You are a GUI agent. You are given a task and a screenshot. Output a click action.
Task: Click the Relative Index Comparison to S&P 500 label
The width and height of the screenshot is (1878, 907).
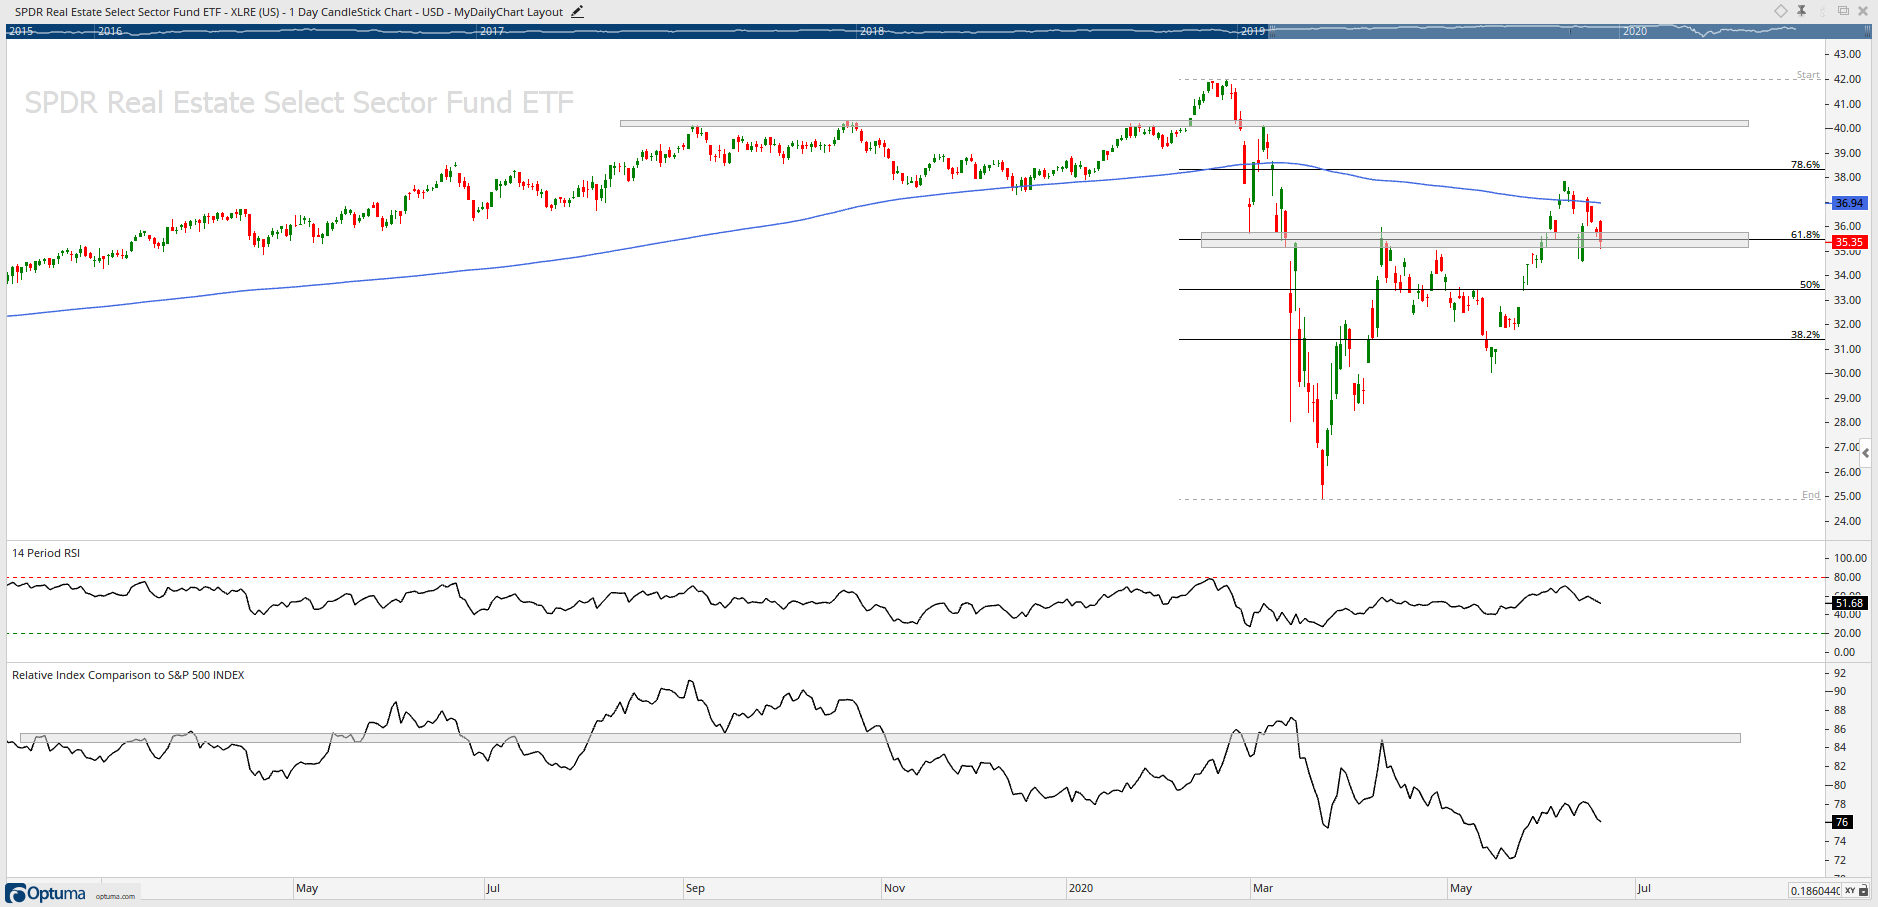tap(128, 675)
